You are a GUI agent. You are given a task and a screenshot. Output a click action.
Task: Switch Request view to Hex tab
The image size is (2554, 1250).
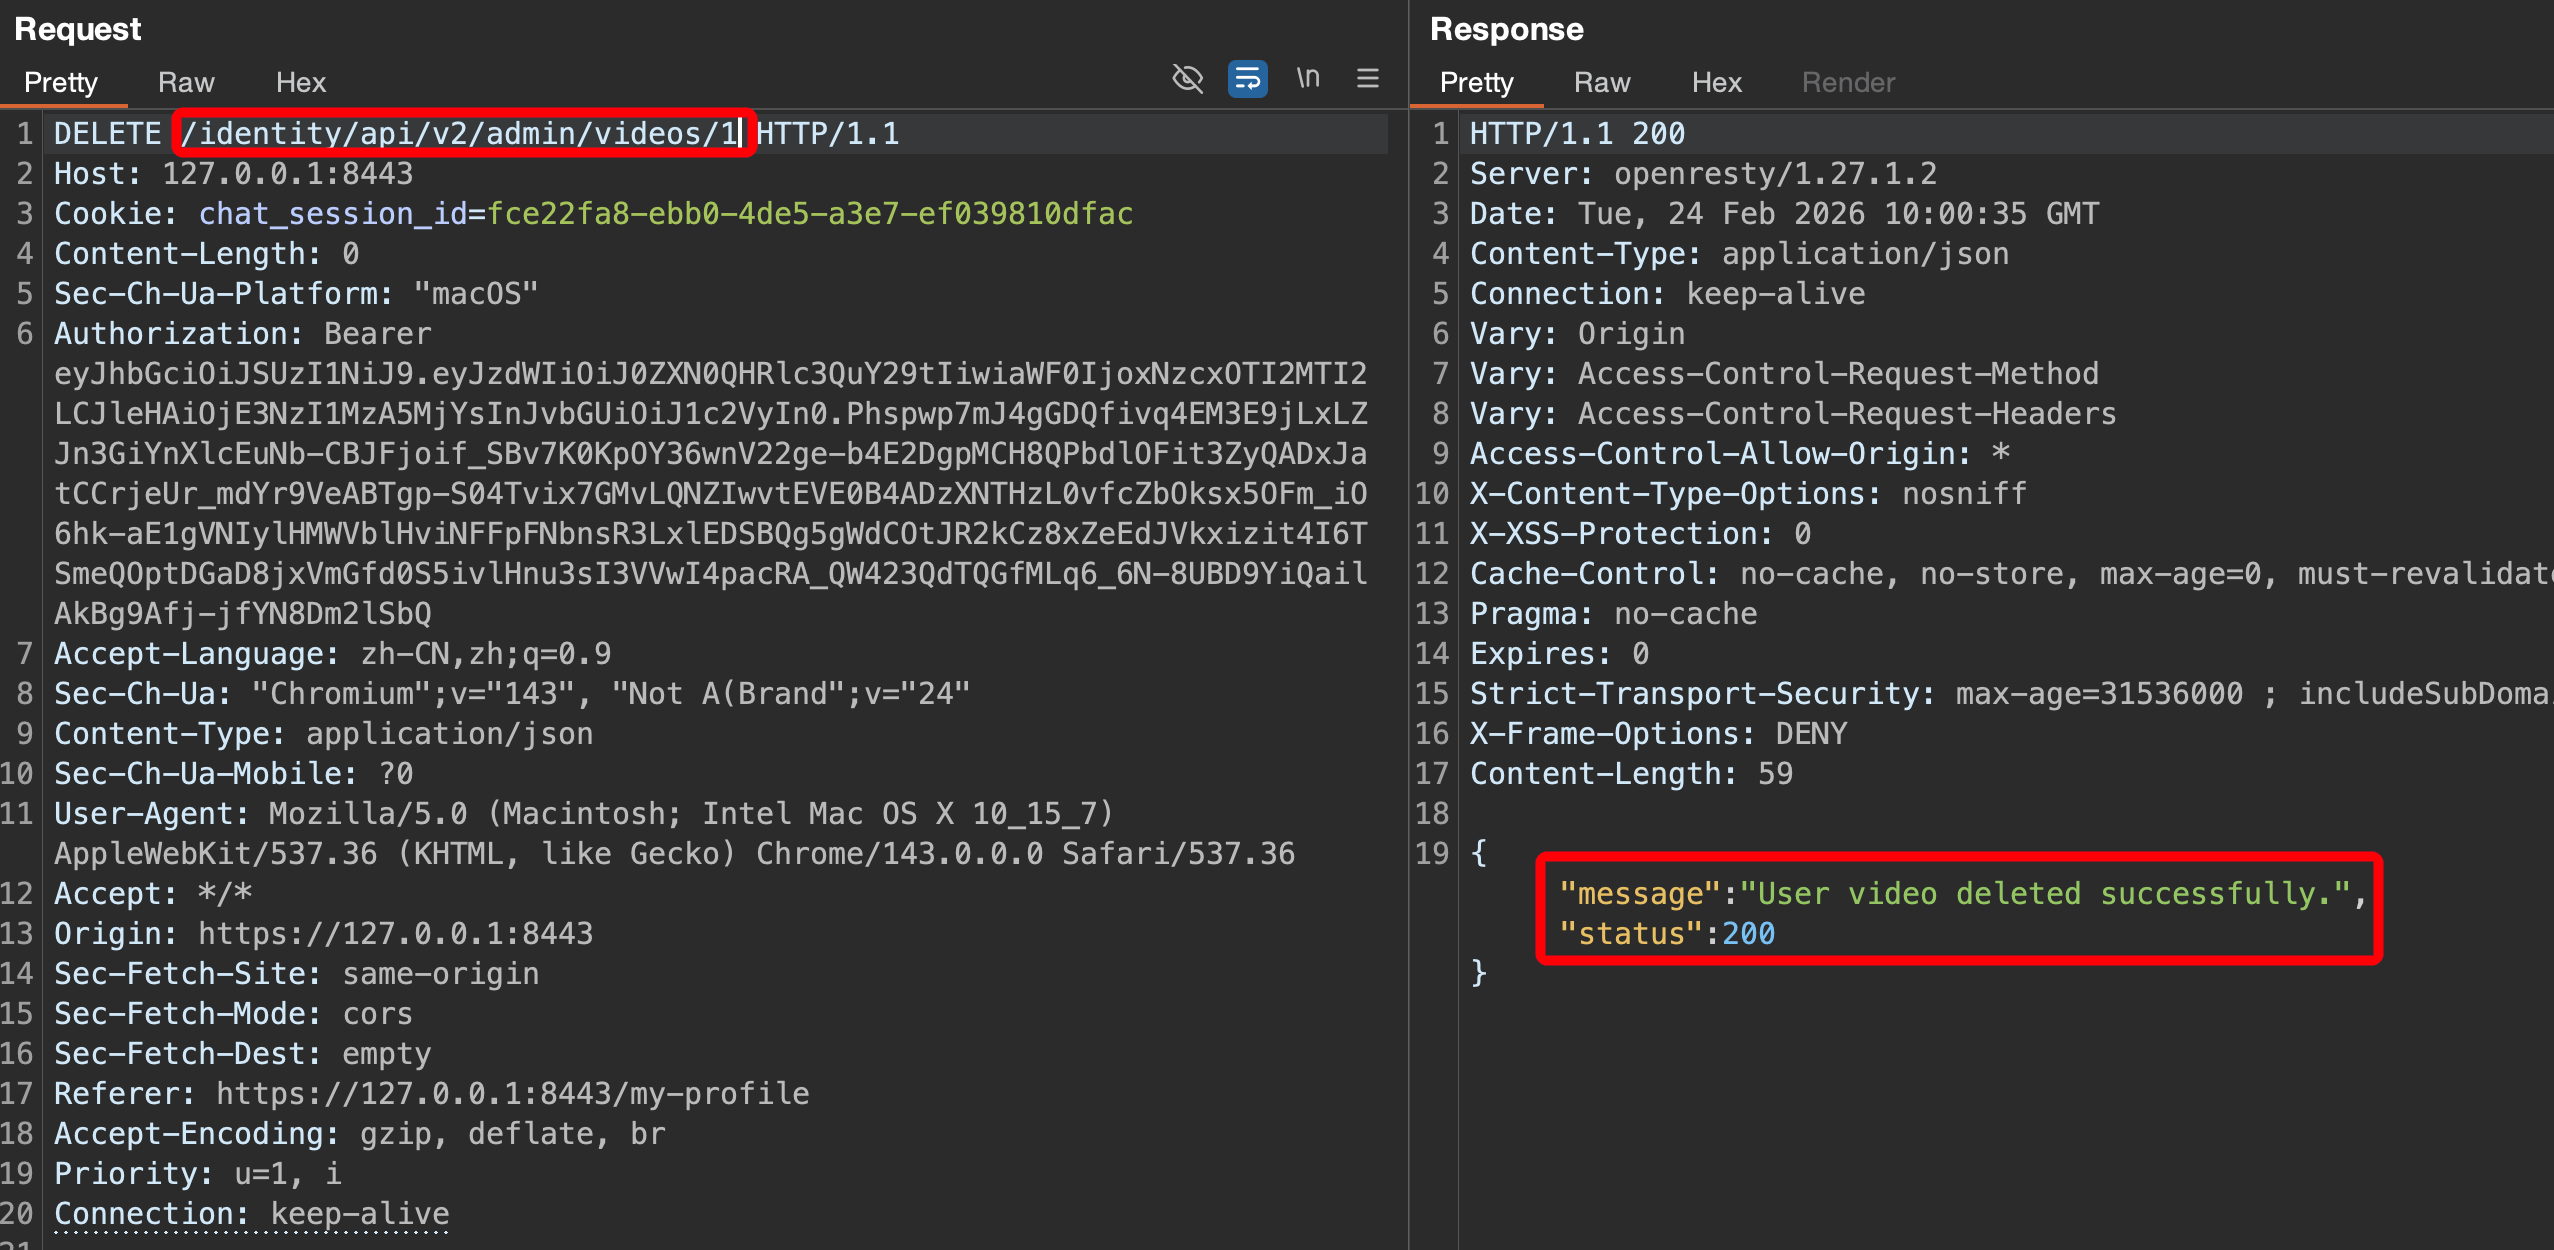(300, 83)
